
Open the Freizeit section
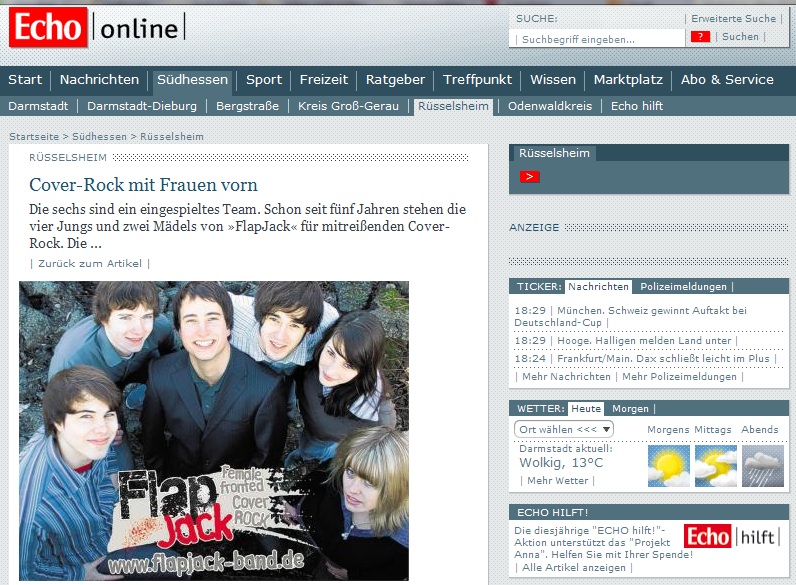(324, 80)
